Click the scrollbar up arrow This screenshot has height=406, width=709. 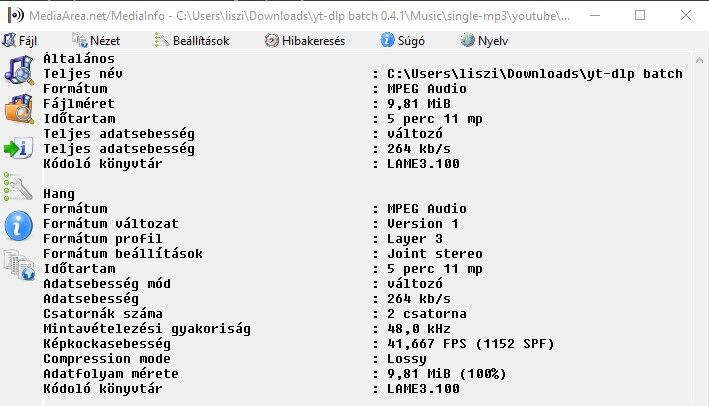coord(699,62)
